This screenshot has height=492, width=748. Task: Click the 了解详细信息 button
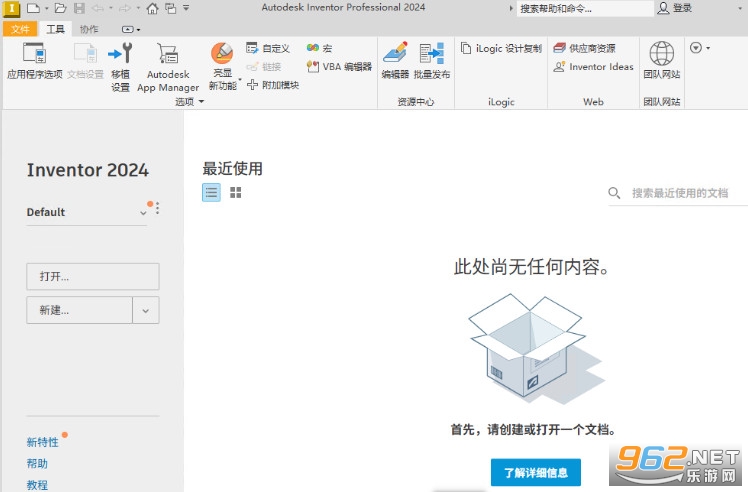point(536,472)
